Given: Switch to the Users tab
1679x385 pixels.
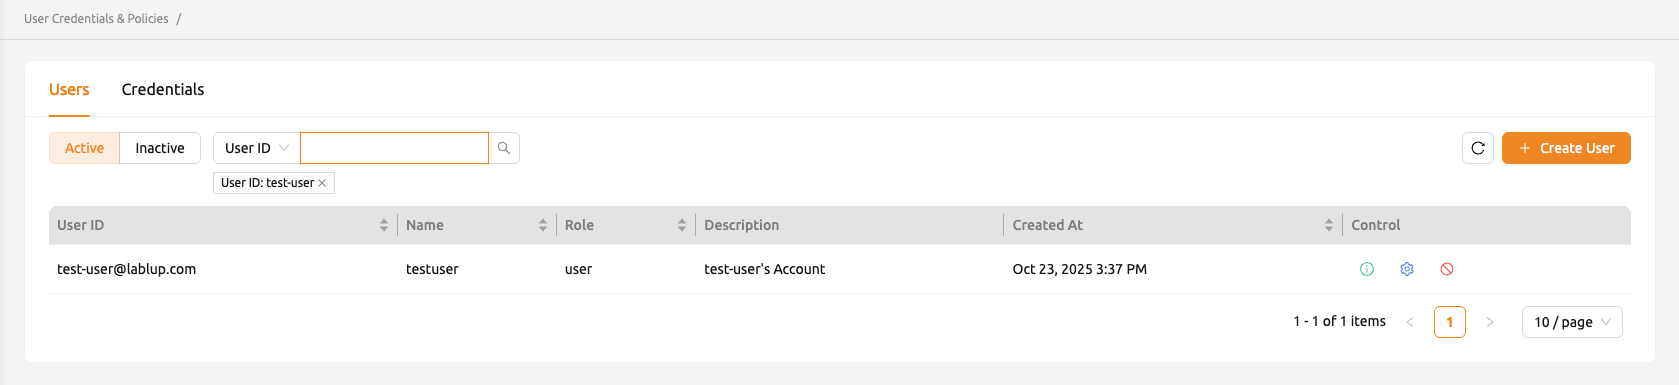Looking at the screenshot, I should pyautogui.click(x=69, y=89).
